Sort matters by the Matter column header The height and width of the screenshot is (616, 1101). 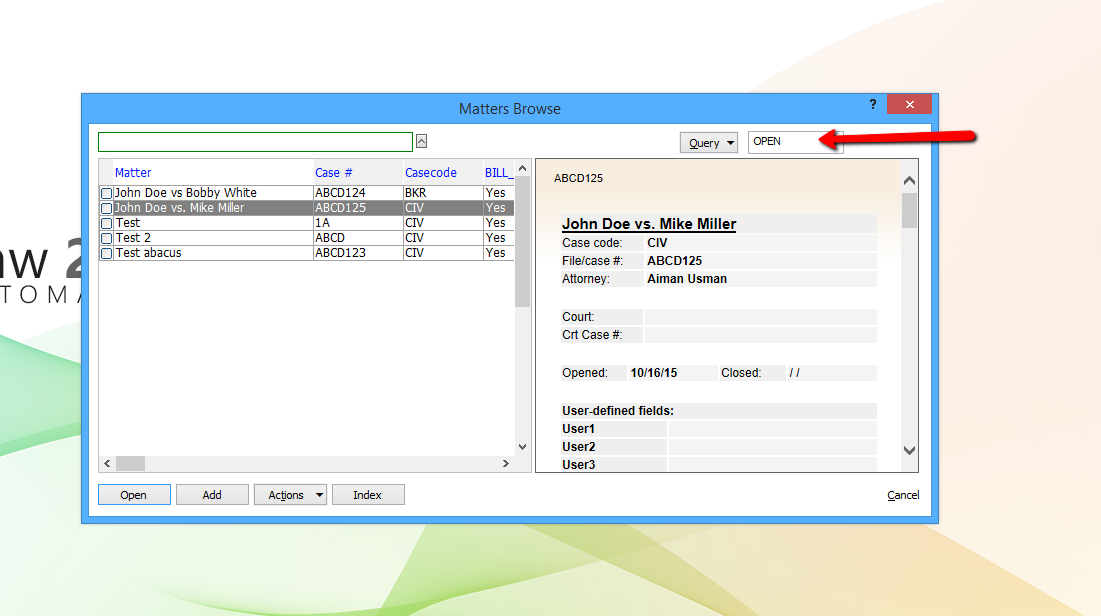133,172
